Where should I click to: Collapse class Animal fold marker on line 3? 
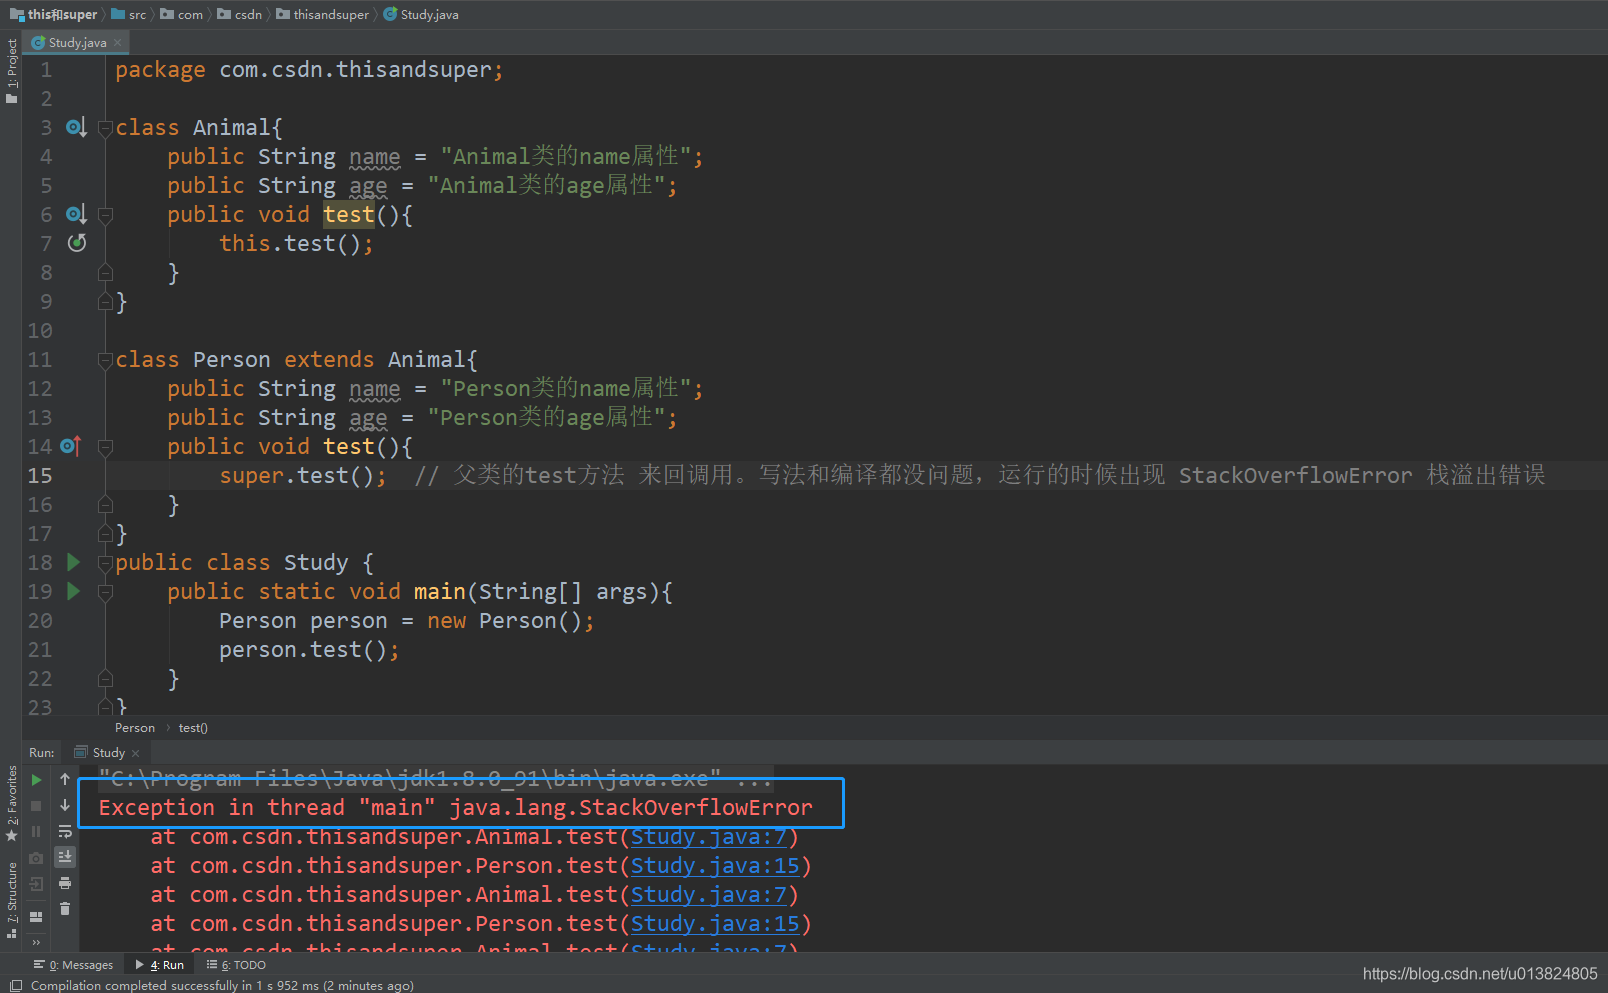click(105, 128)
